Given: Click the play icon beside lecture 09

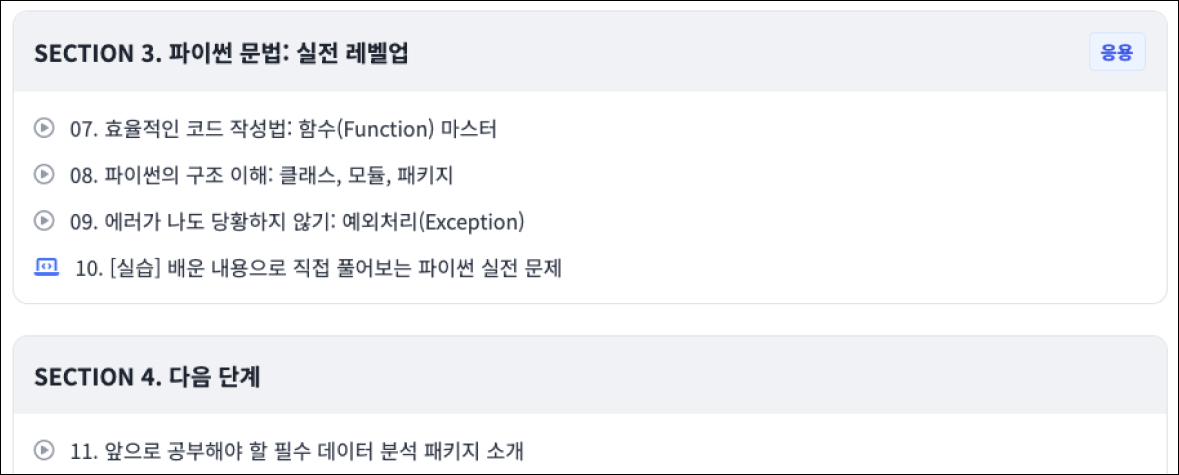Looking at the screenshot, I should (x=43, y=221).
